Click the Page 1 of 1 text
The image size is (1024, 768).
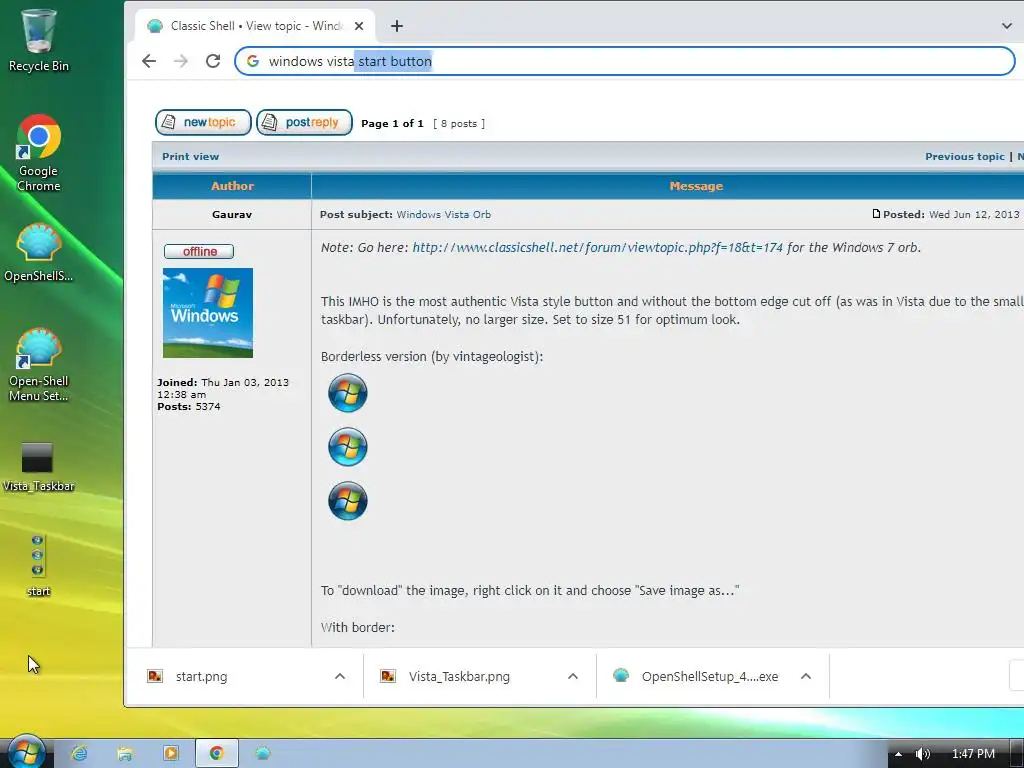point(392,123)
